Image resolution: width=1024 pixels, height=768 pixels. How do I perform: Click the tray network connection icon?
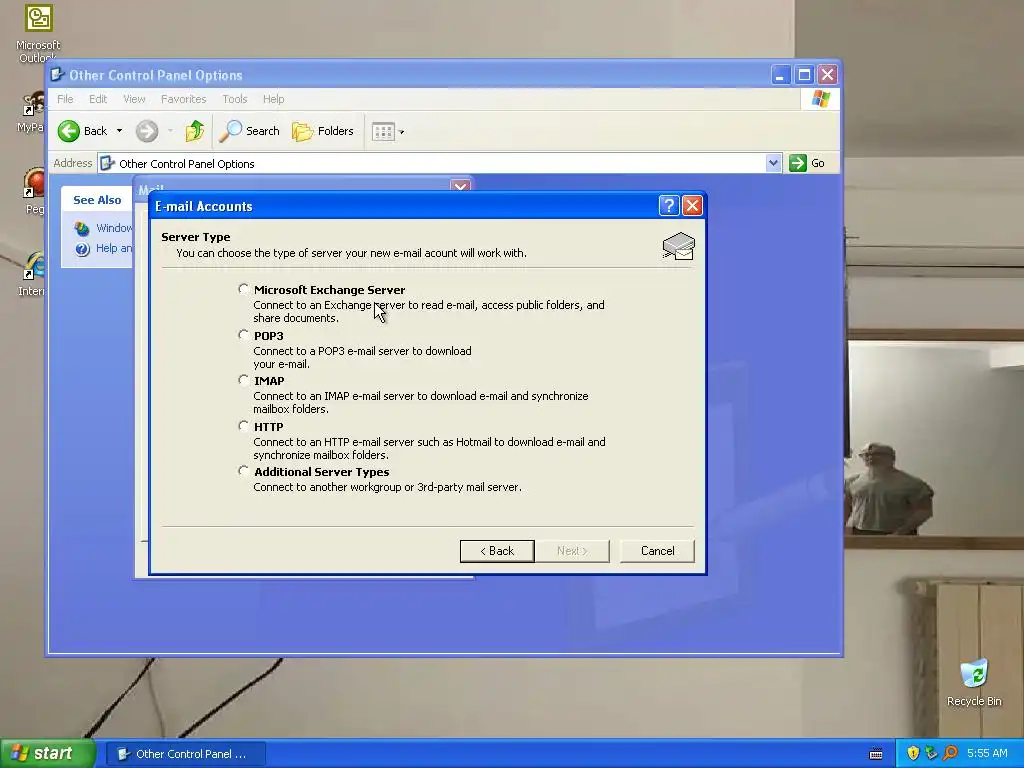click(931, 753)
